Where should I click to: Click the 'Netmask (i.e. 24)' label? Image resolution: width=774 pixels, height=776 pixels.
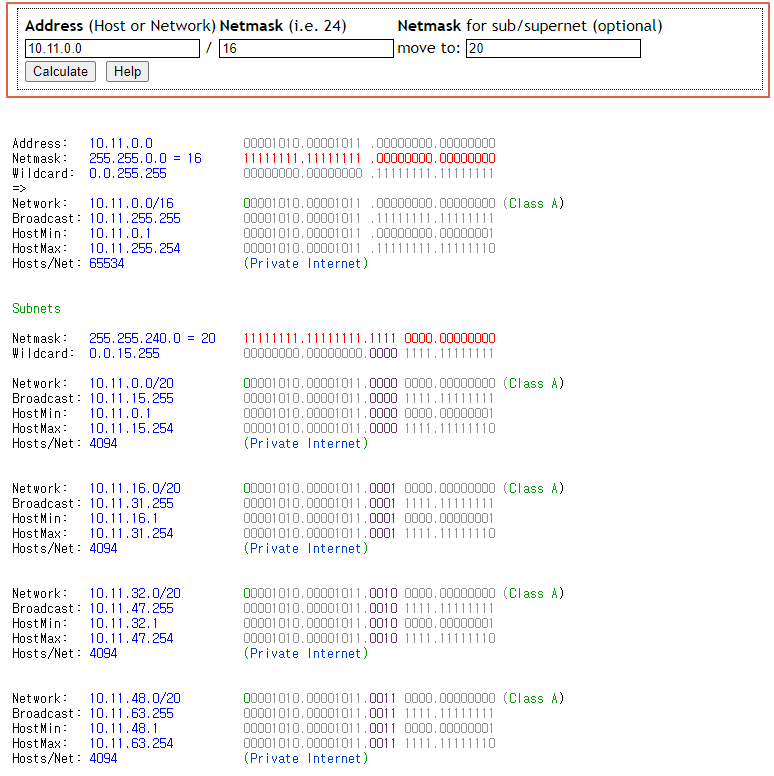[x=283, y=26]
